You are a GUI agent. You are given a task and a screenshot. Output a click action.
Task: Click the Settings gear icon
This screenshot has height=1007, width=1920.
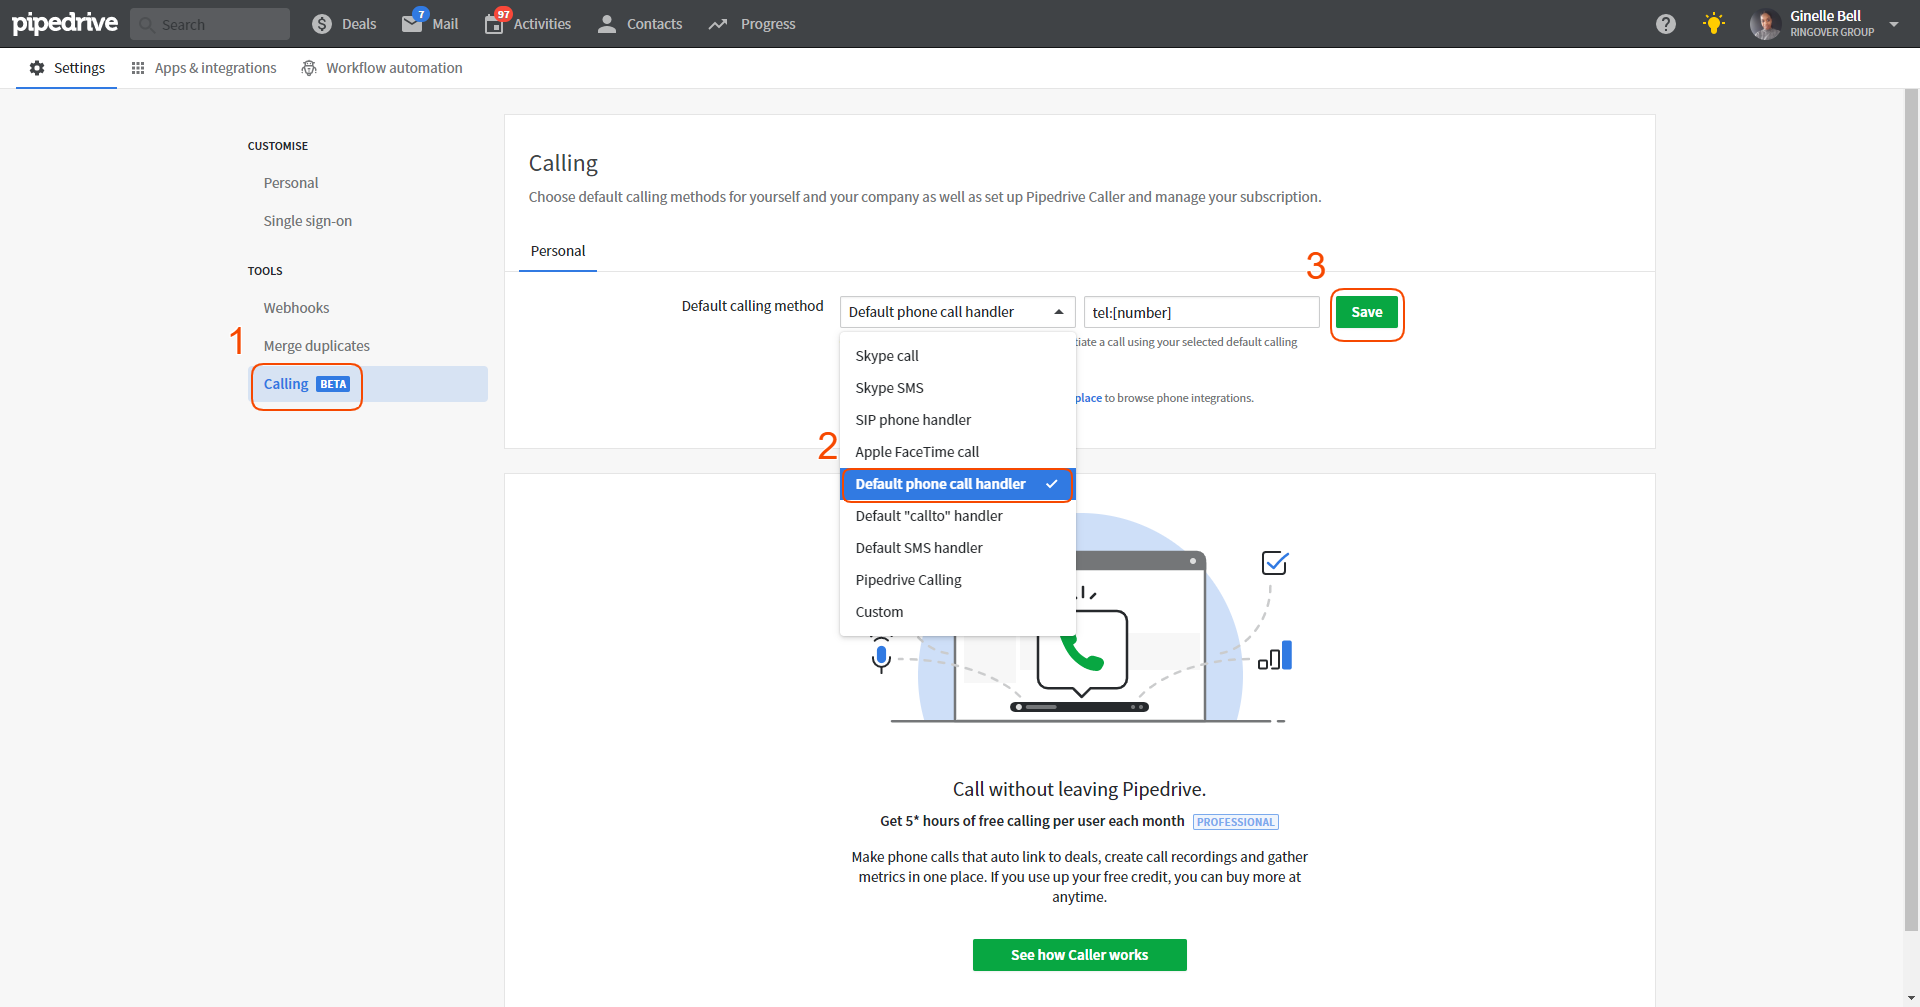point(37,68)
